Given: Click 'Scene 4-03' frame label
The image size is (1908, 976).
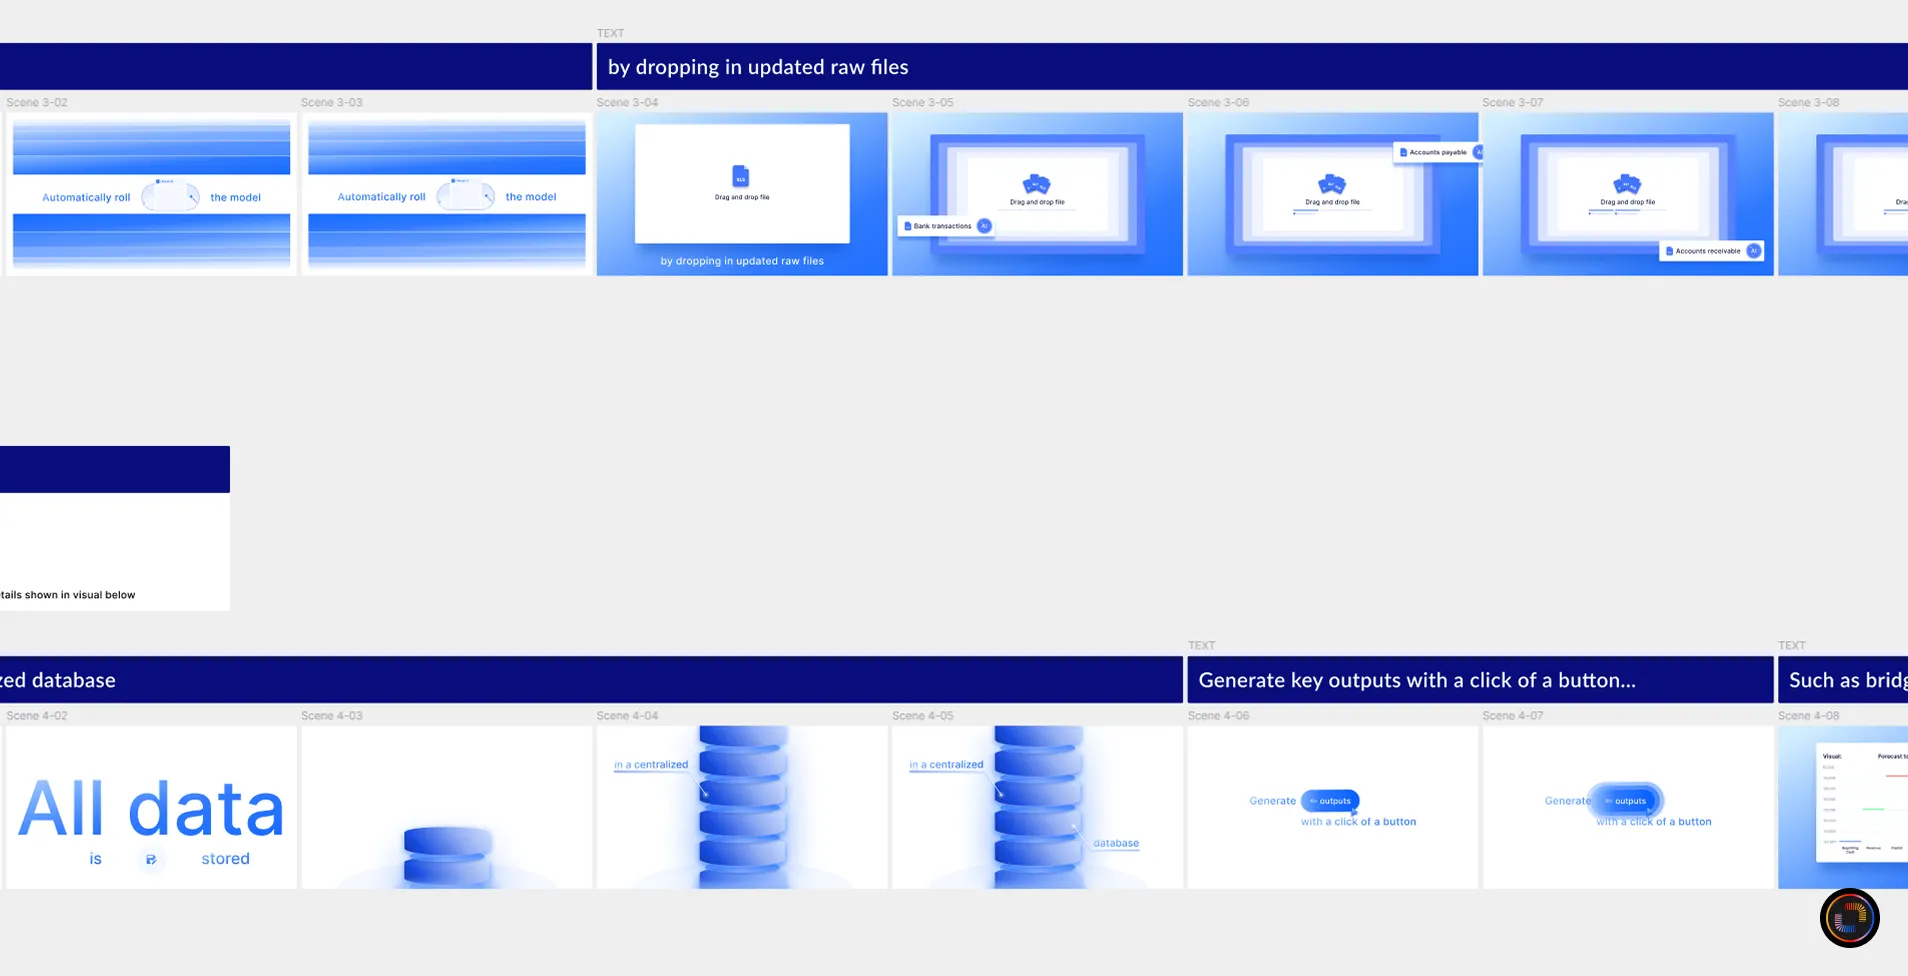Looking at the screenshot, I should click(x=332, y=716).
